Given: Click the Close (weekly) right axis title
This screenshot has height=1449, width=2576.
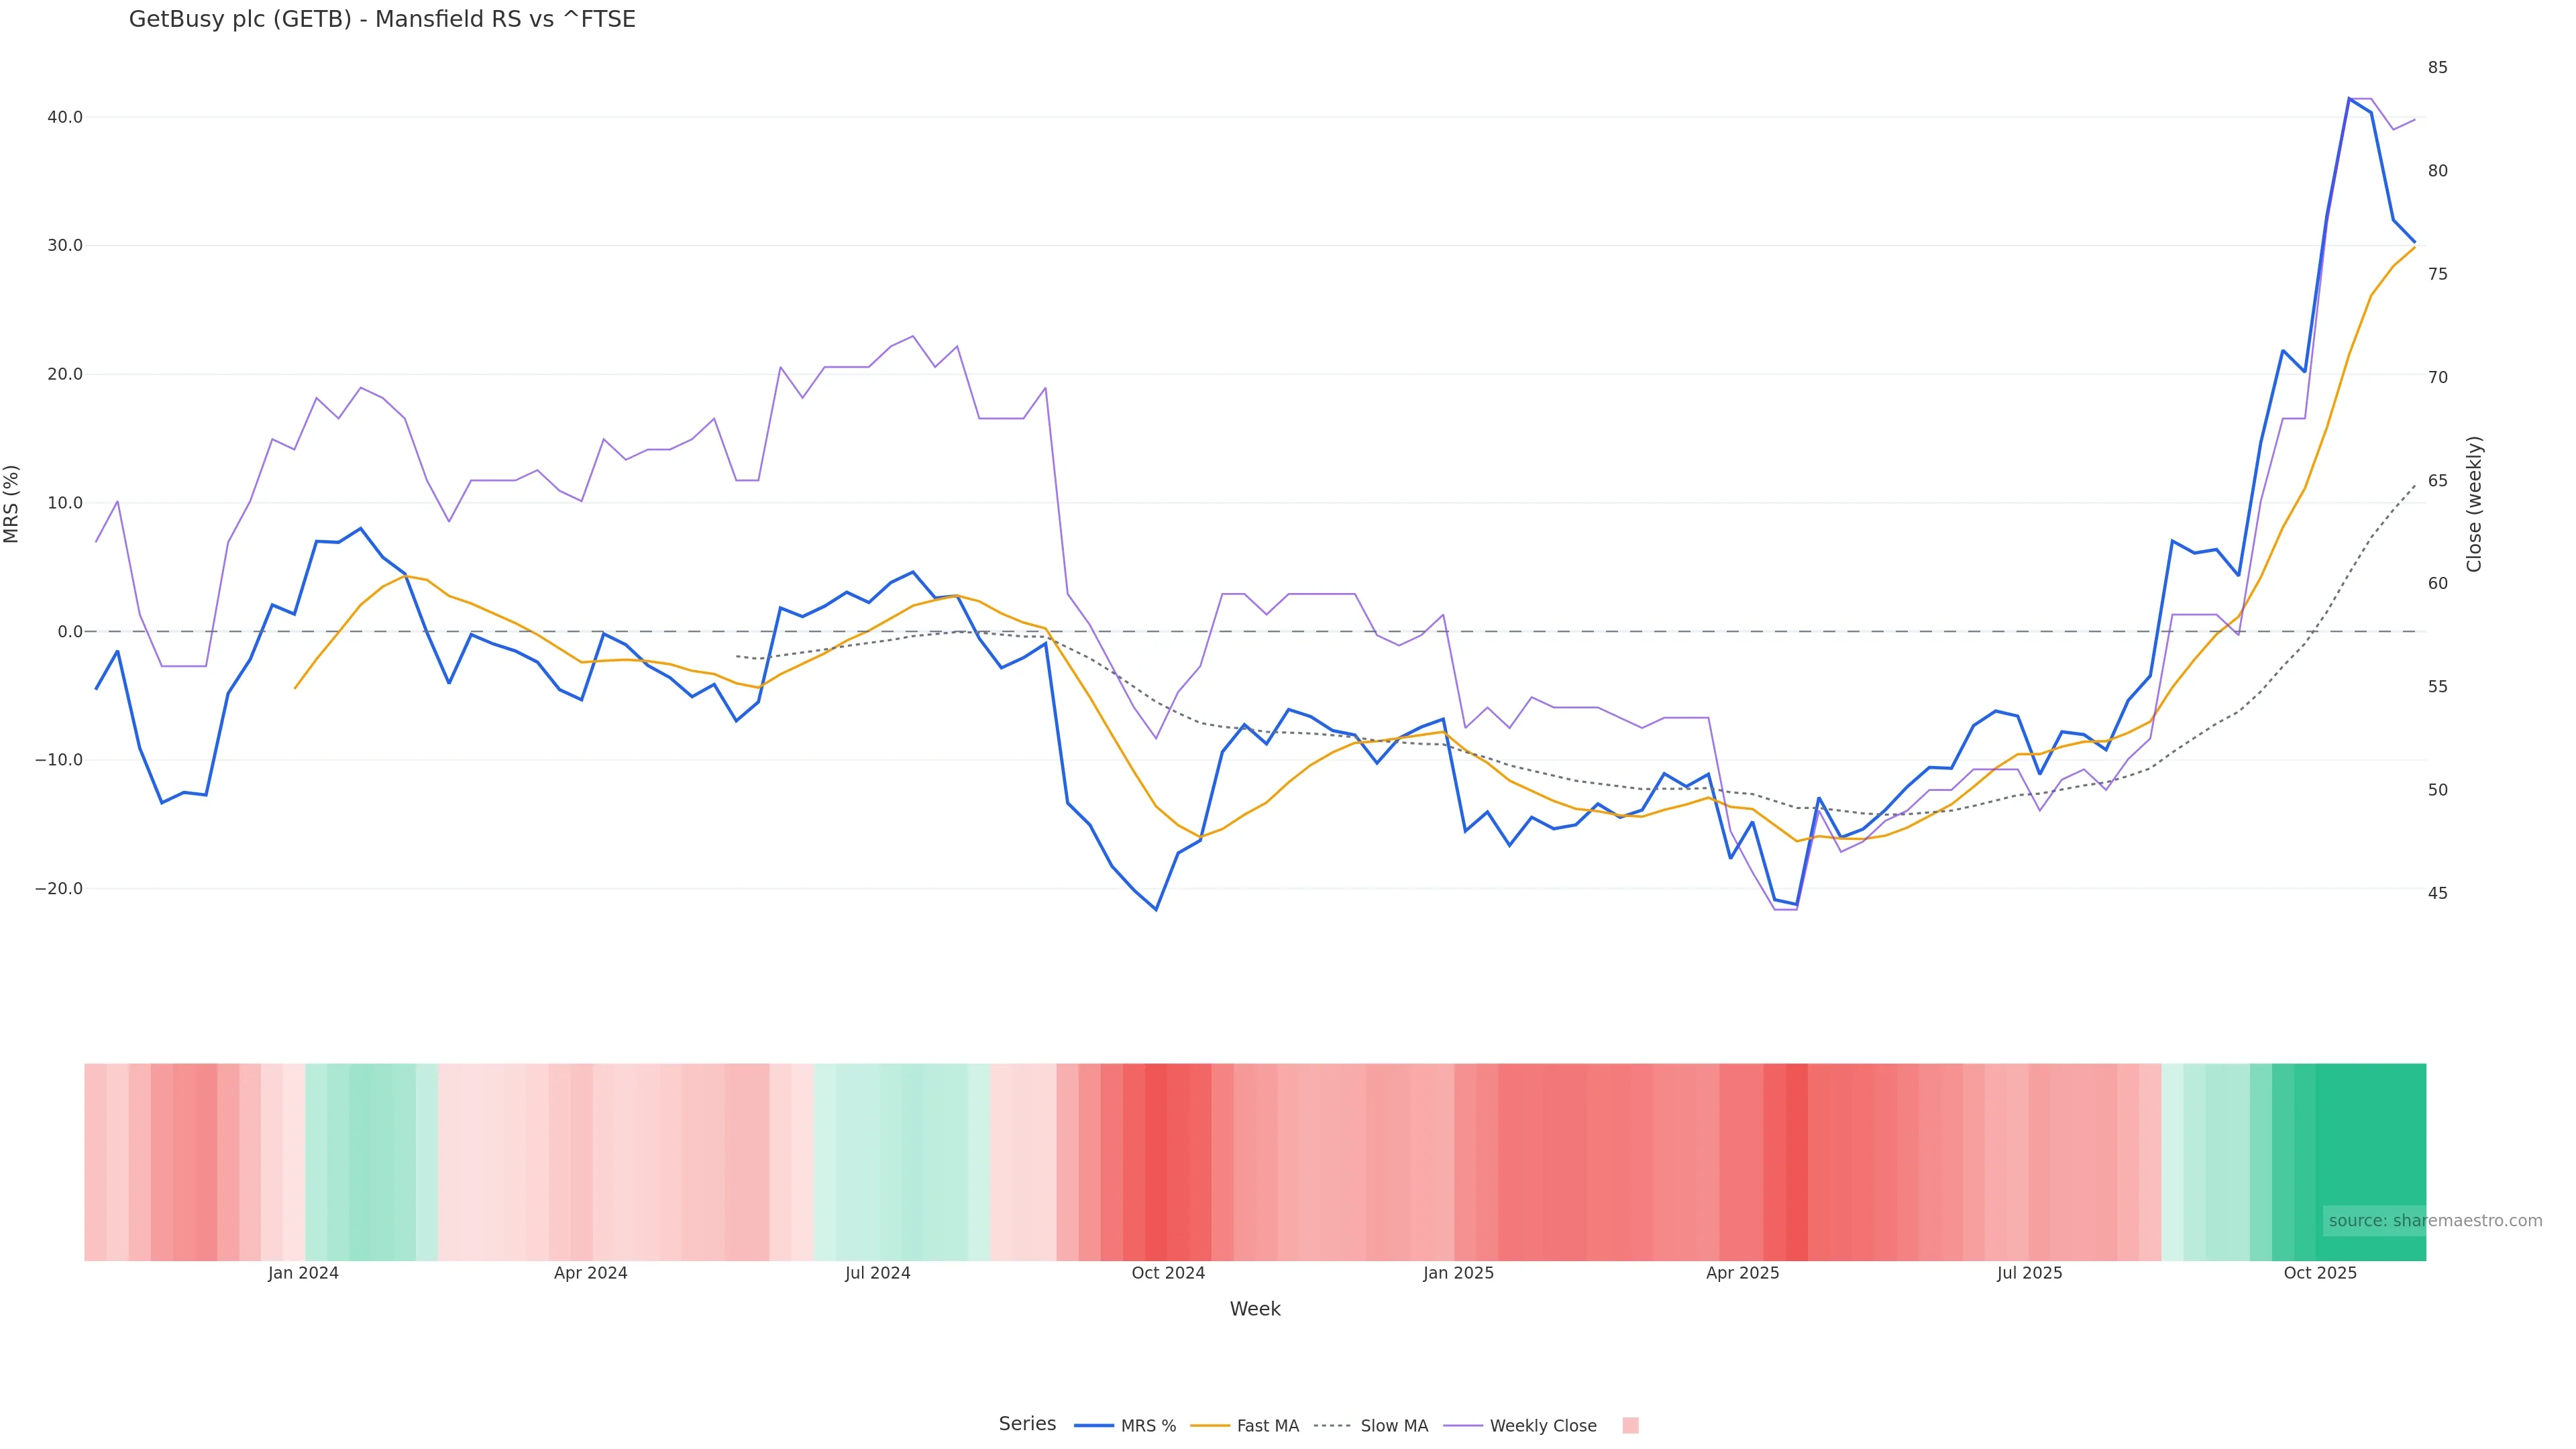Looking at the screenshot, I should point(2474,504).
